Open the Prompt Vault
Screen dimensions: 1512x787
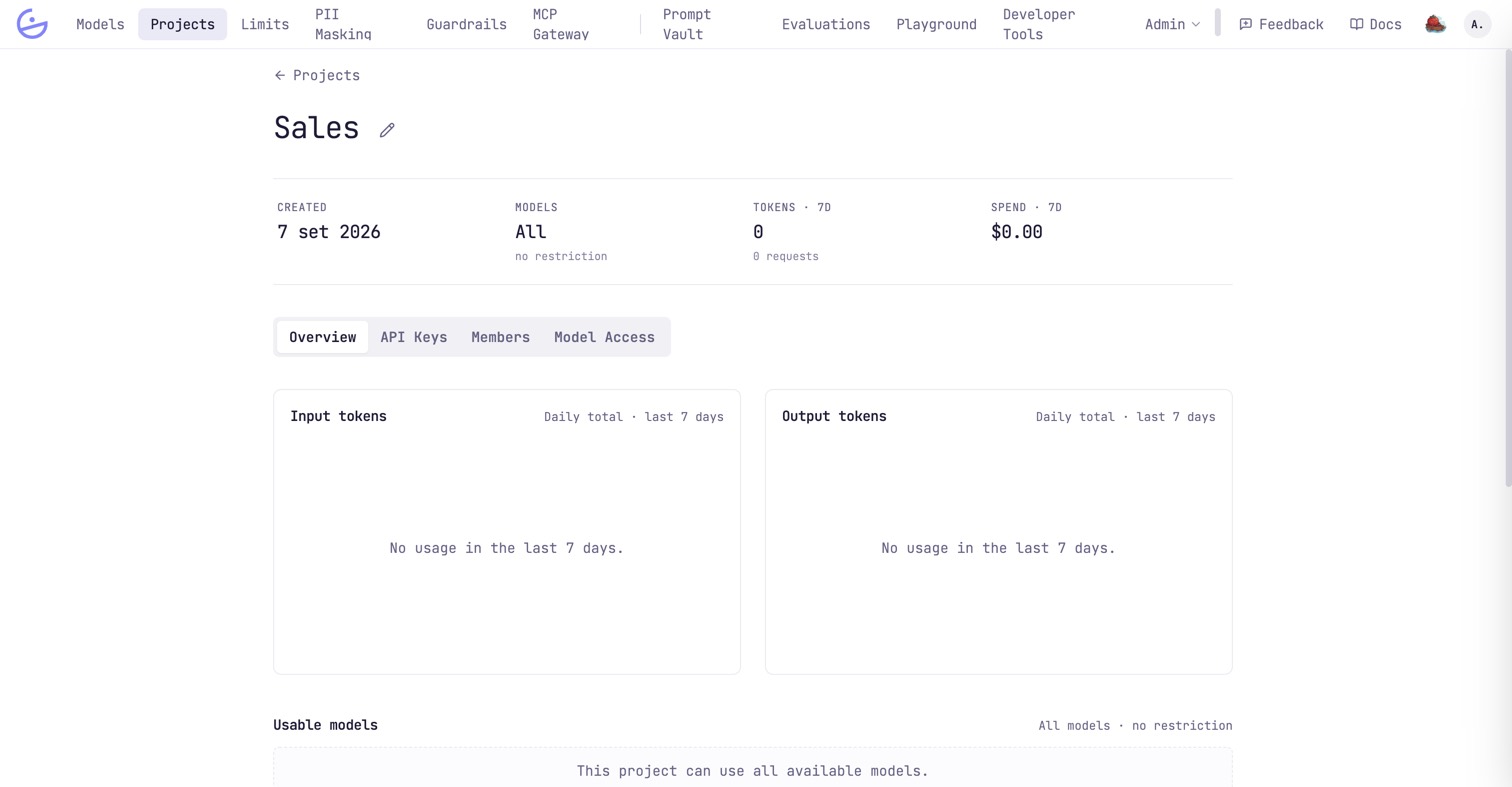pos(686,24)
